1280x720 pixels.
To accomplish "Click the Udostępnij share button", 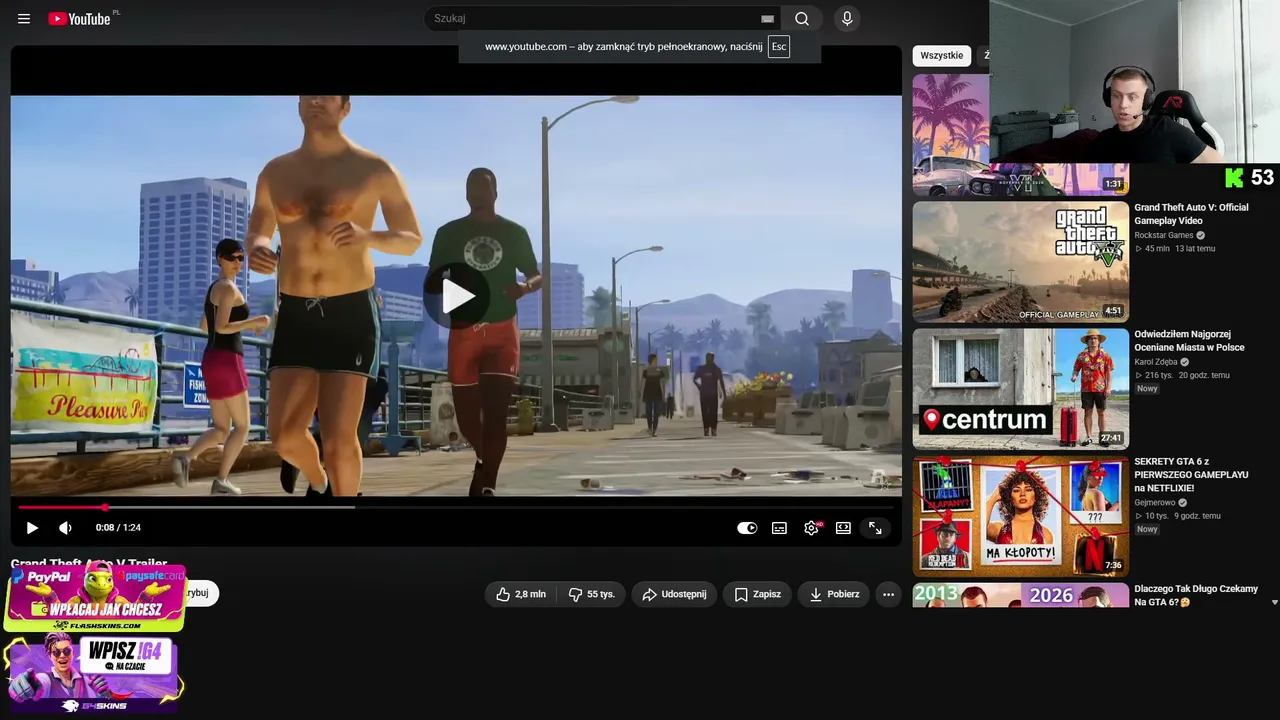I will (674, 594).
